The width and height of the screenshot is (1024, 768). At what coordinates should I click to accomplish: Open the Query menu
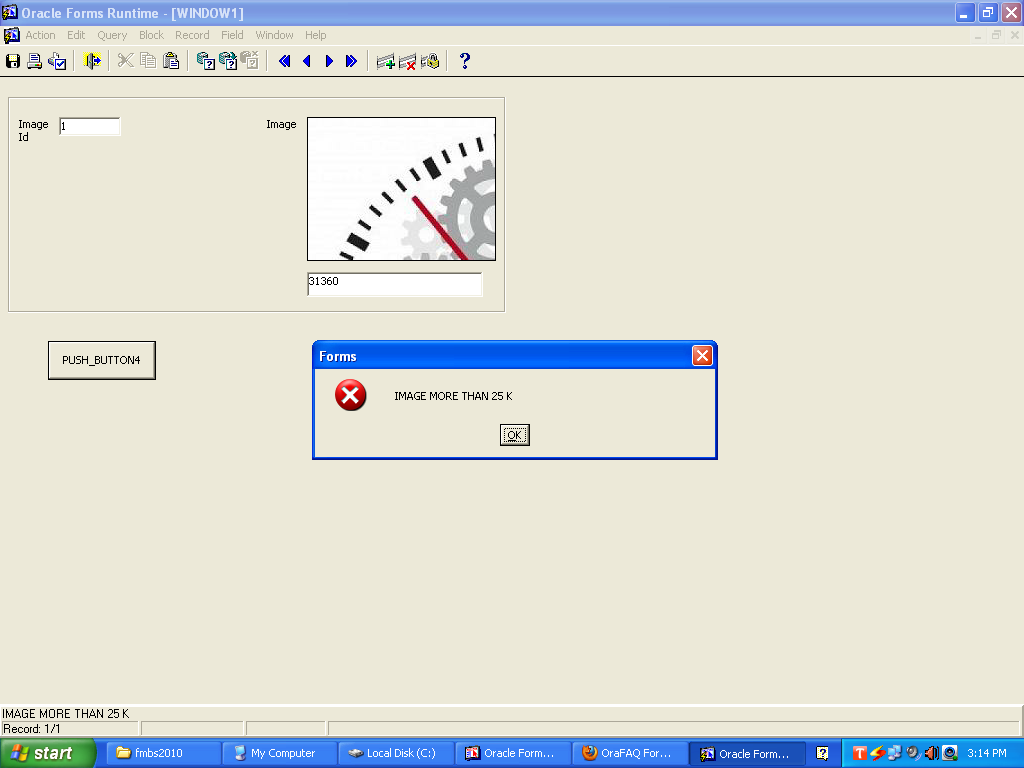click(x=112, y=35)
